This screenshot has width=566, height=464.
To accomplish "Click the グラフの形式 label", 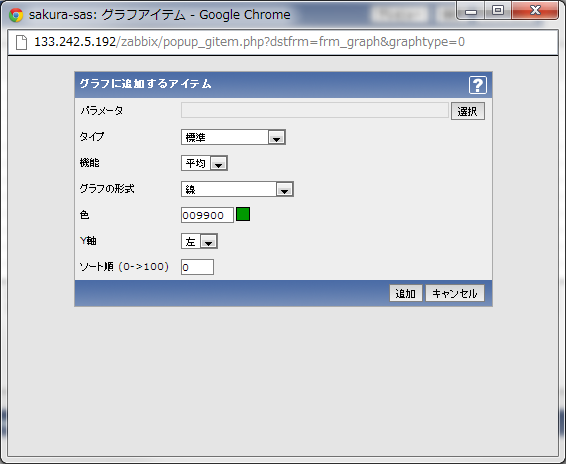I will (x=107, y=188).
